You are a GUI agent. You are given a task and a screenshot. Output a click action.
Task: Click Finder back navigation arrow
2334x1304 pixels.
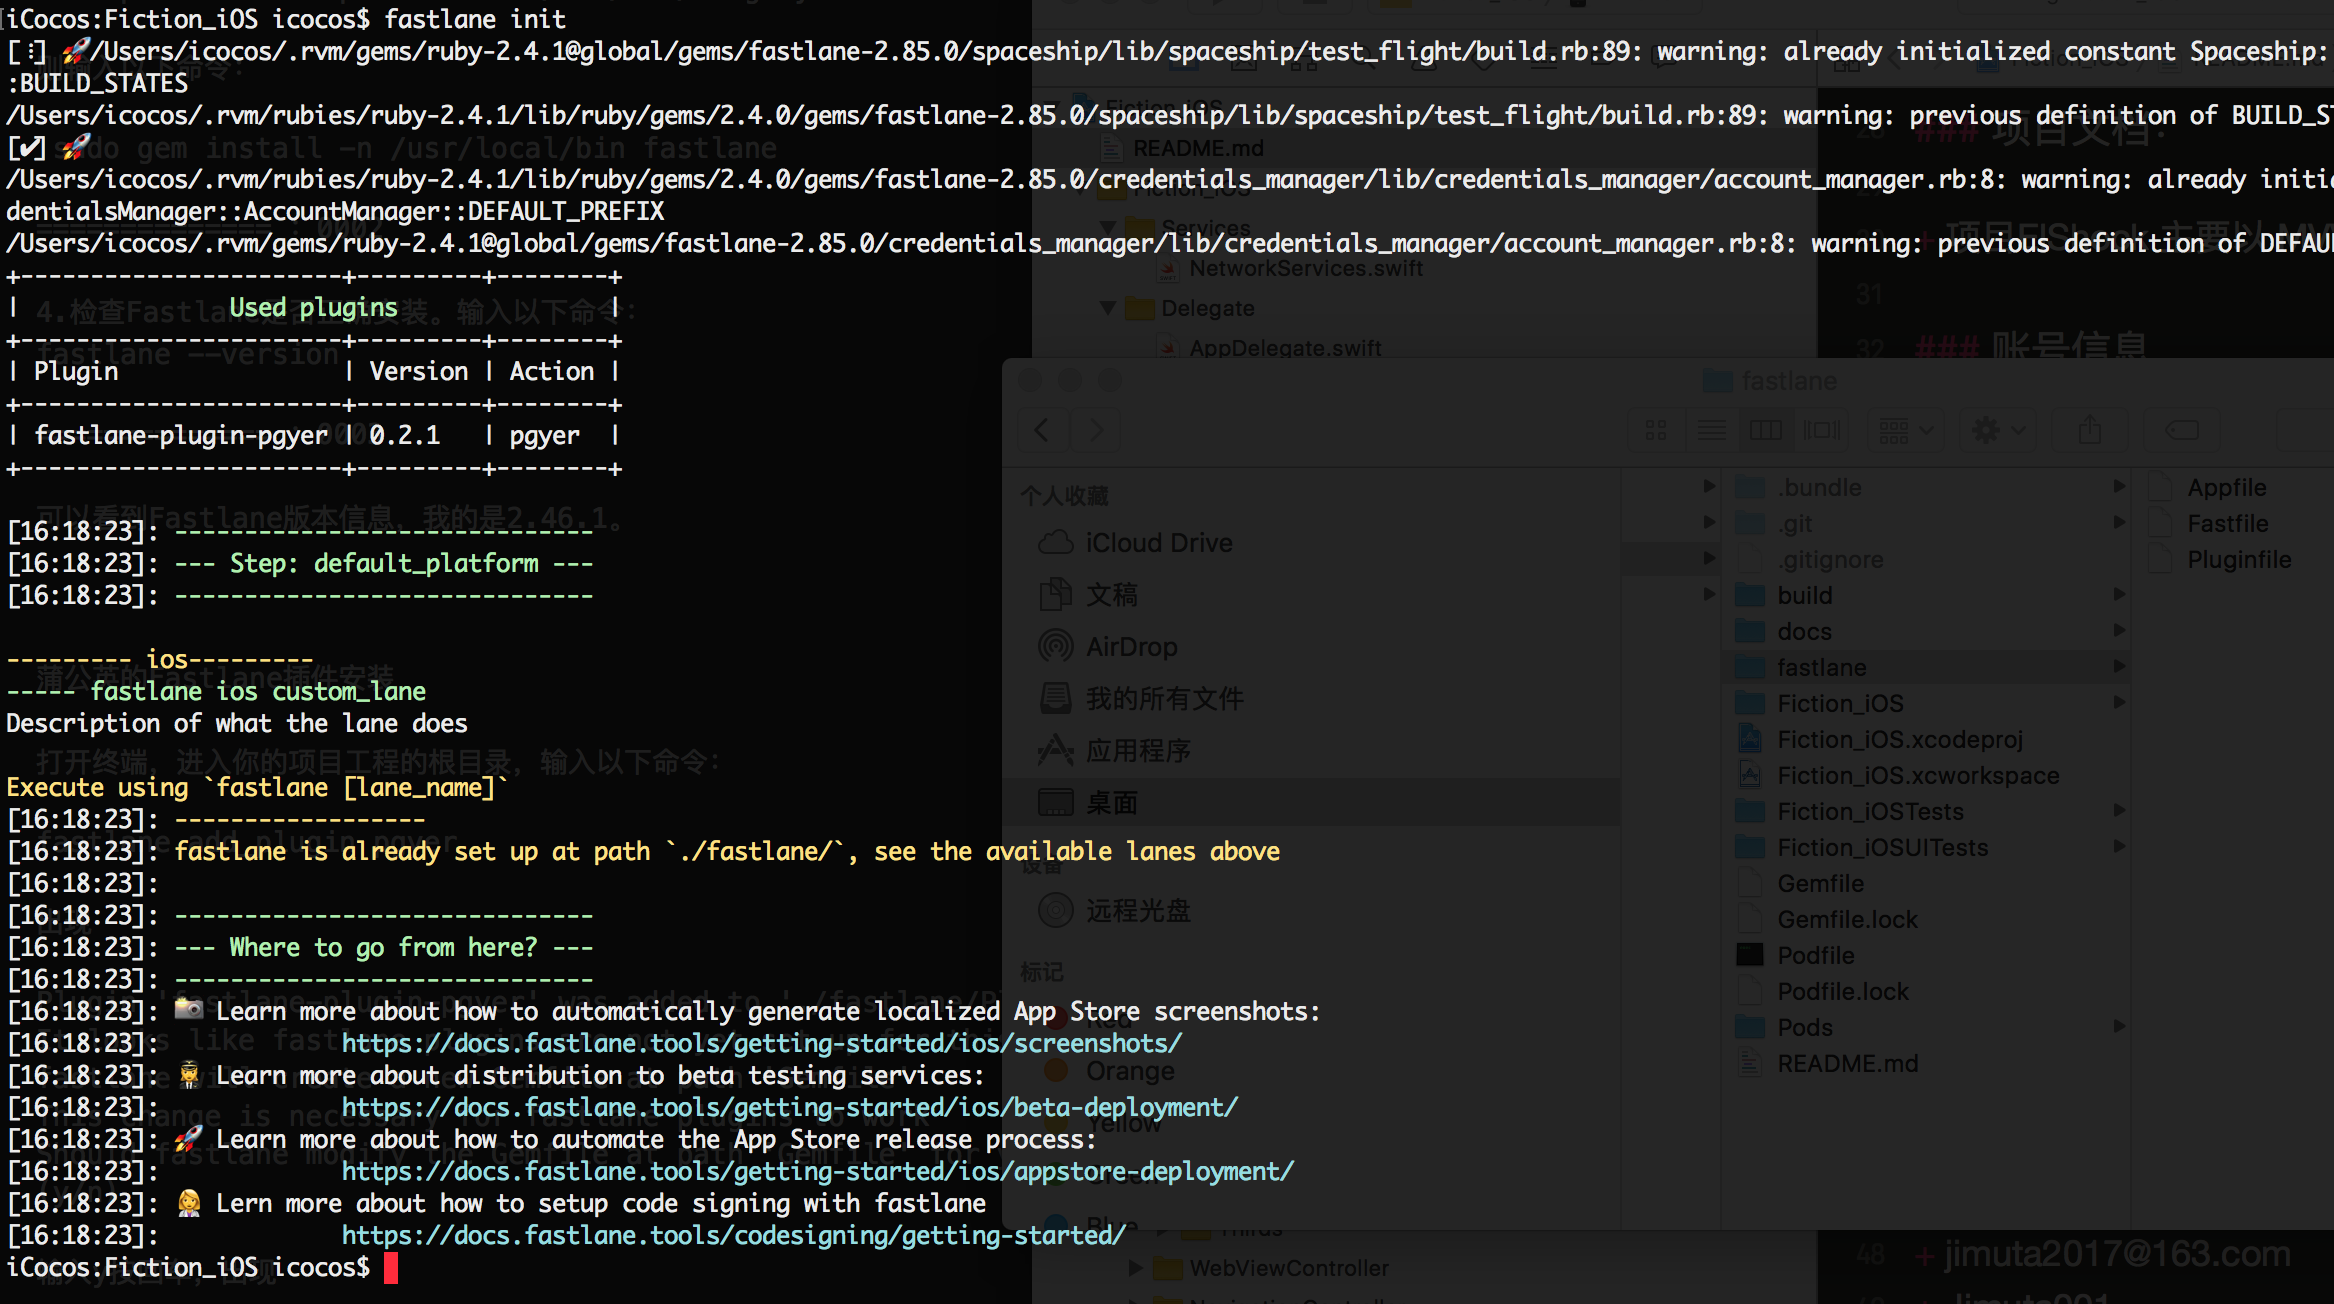[x=1042, y=431]
